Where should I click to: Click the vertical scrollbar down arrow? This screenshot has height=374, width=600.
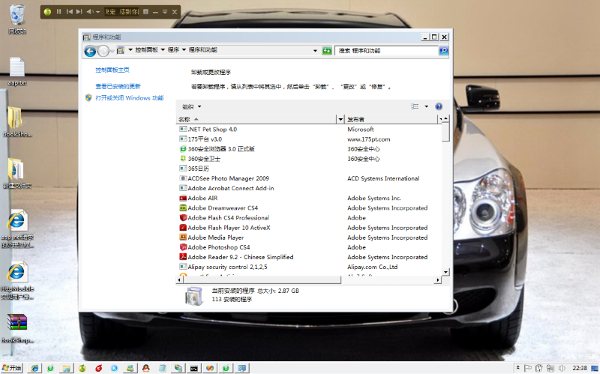click(x=445, y=272)
